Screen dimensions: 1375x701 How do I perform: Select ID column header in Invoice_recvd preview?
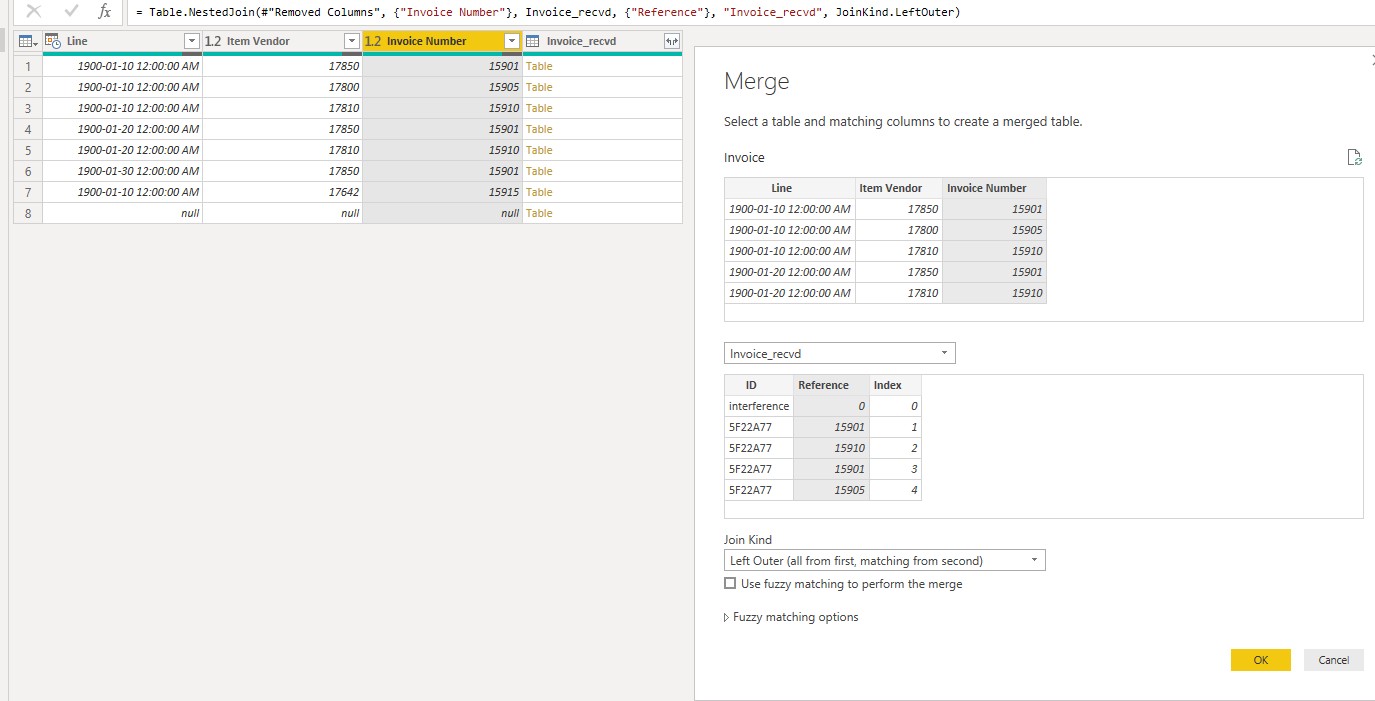[759, 385]
